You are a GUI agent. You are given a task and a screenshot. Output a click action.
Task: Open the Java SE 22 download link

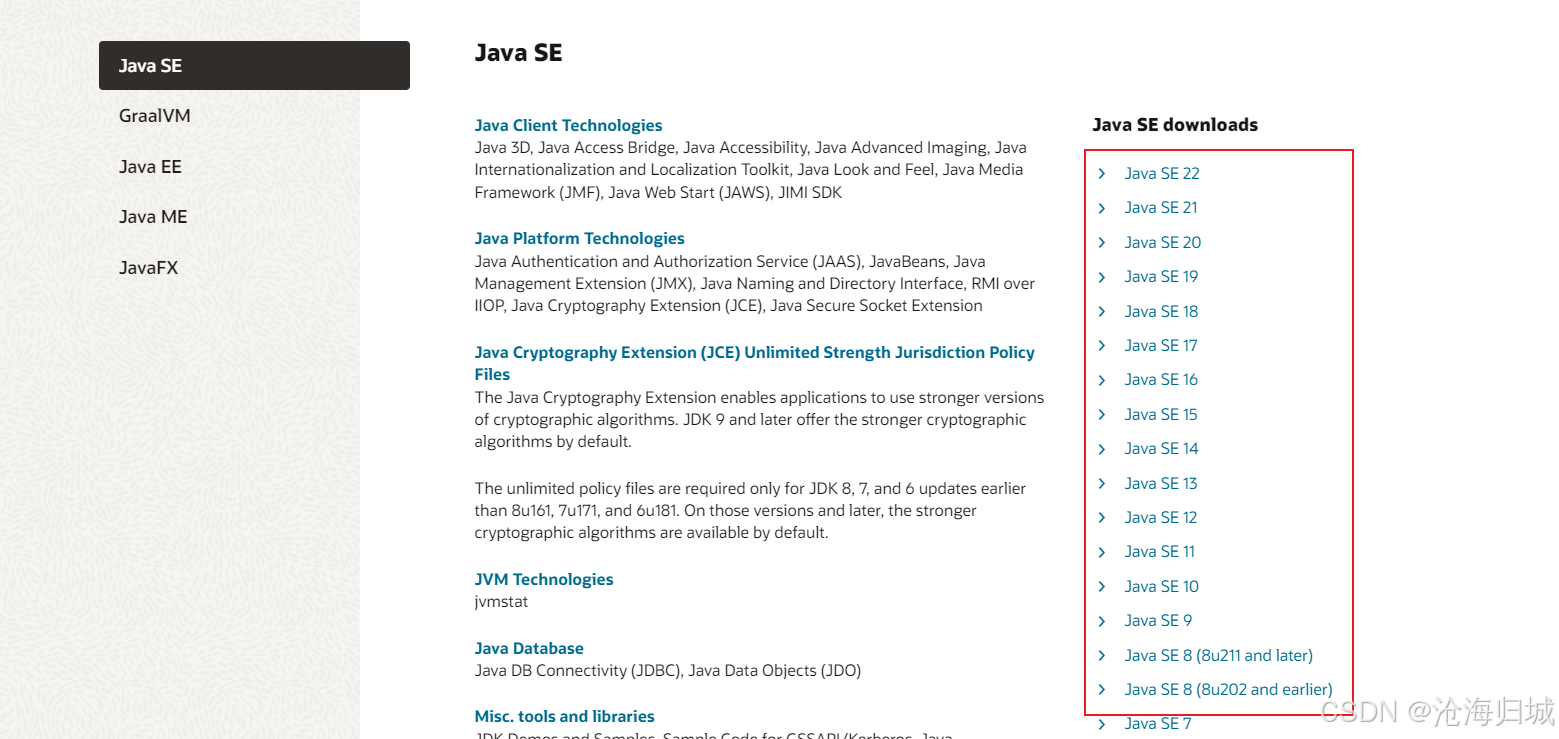click(x=1161, y=173)
